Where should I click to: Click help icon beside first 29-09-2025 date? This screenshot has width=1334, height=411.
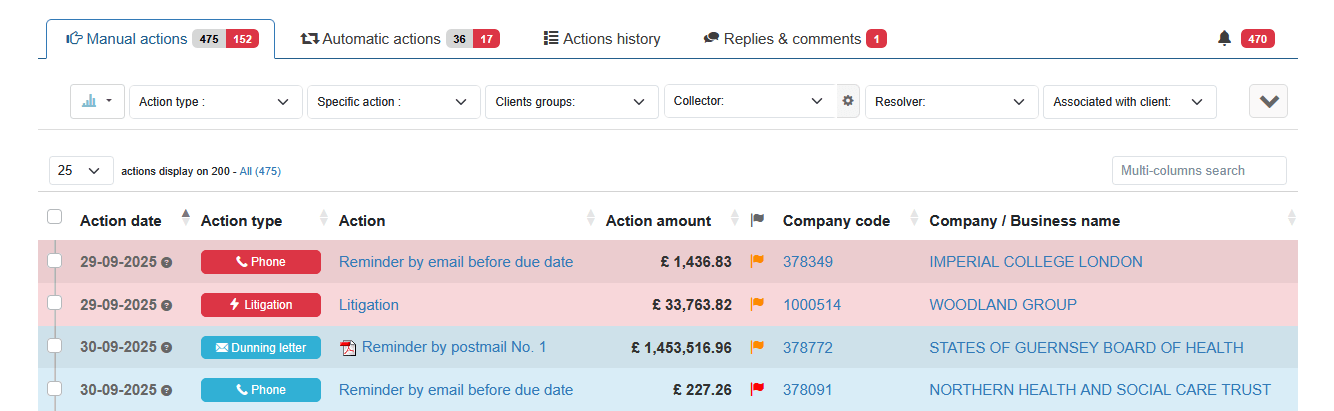pyautogui.click(x=167, y=263)
